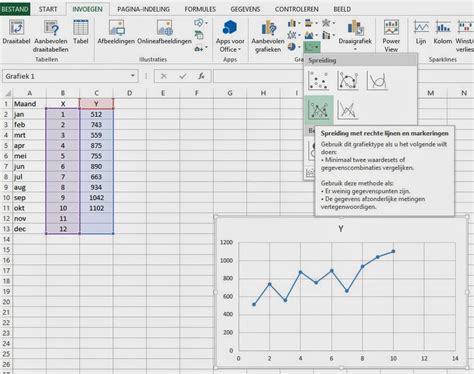The width and height of the screenshot is (474, 374).
Task: Click cell containing 1102
Action: [x=96, y=208]
